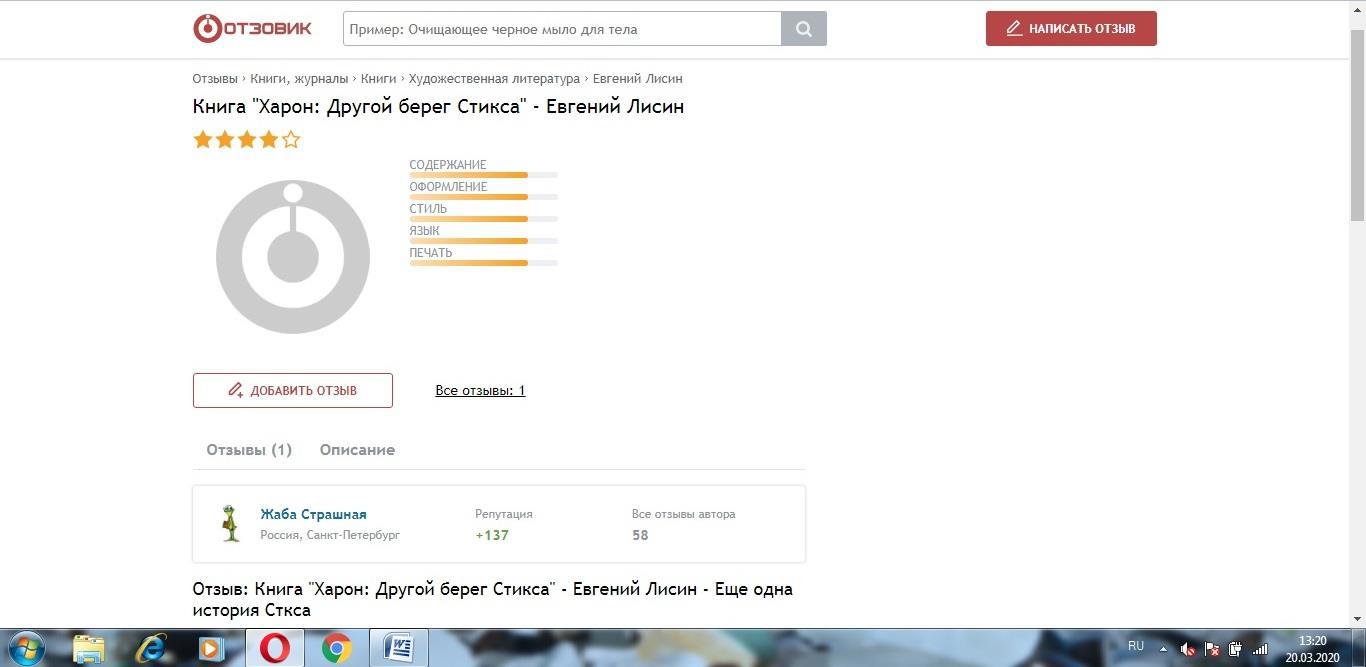Click the fifth empty rating star
Screen dimensions: 1366x667
[291, 140]
